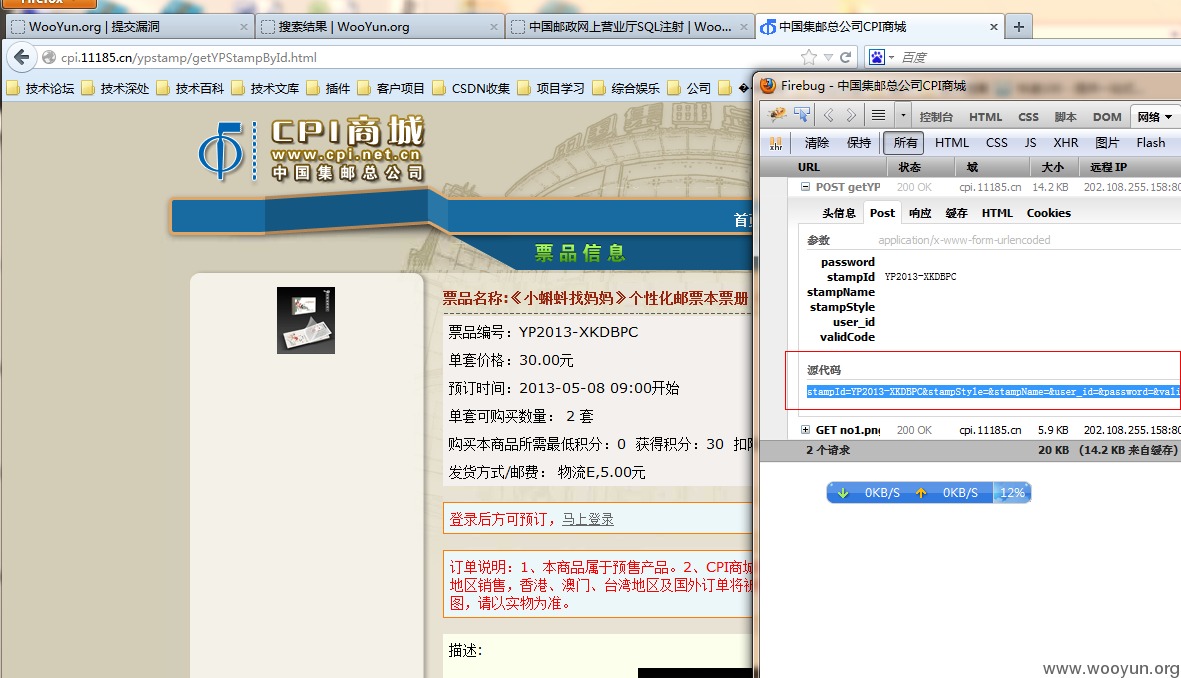Click the Firefox icon in Firebug title bar
The width and height of the screenshot is (1181, 678).
point(768,86)
